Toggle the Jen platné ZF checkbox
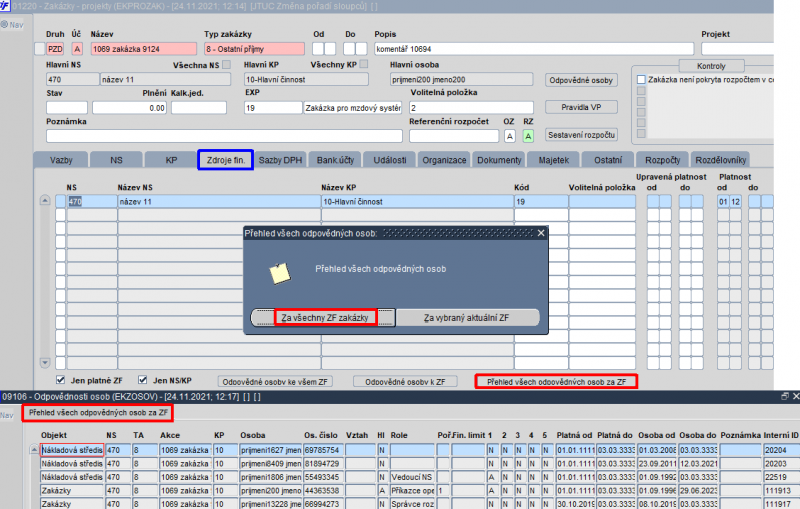 click(61, 380)
